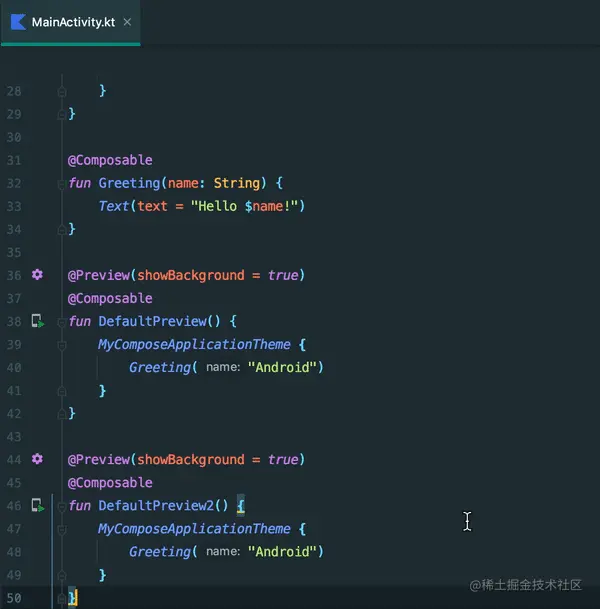
Task: Click "Android" string on line 48
Action: pos(282,552)
